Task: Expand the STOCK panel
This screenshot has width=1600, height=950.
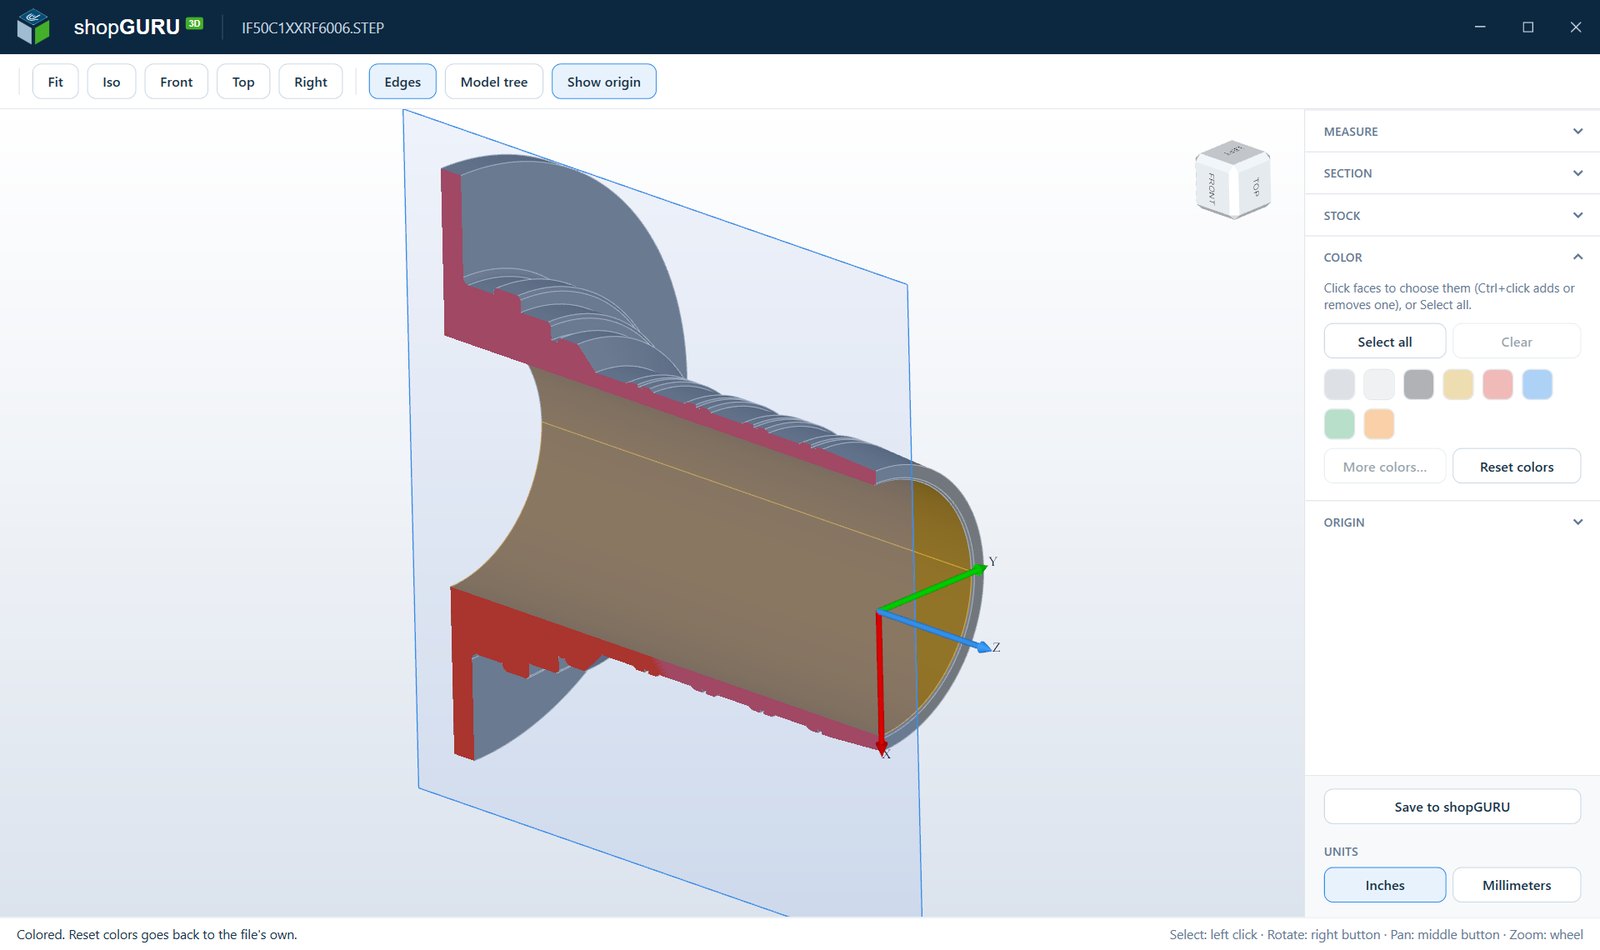Action: tap(1452, 215)
